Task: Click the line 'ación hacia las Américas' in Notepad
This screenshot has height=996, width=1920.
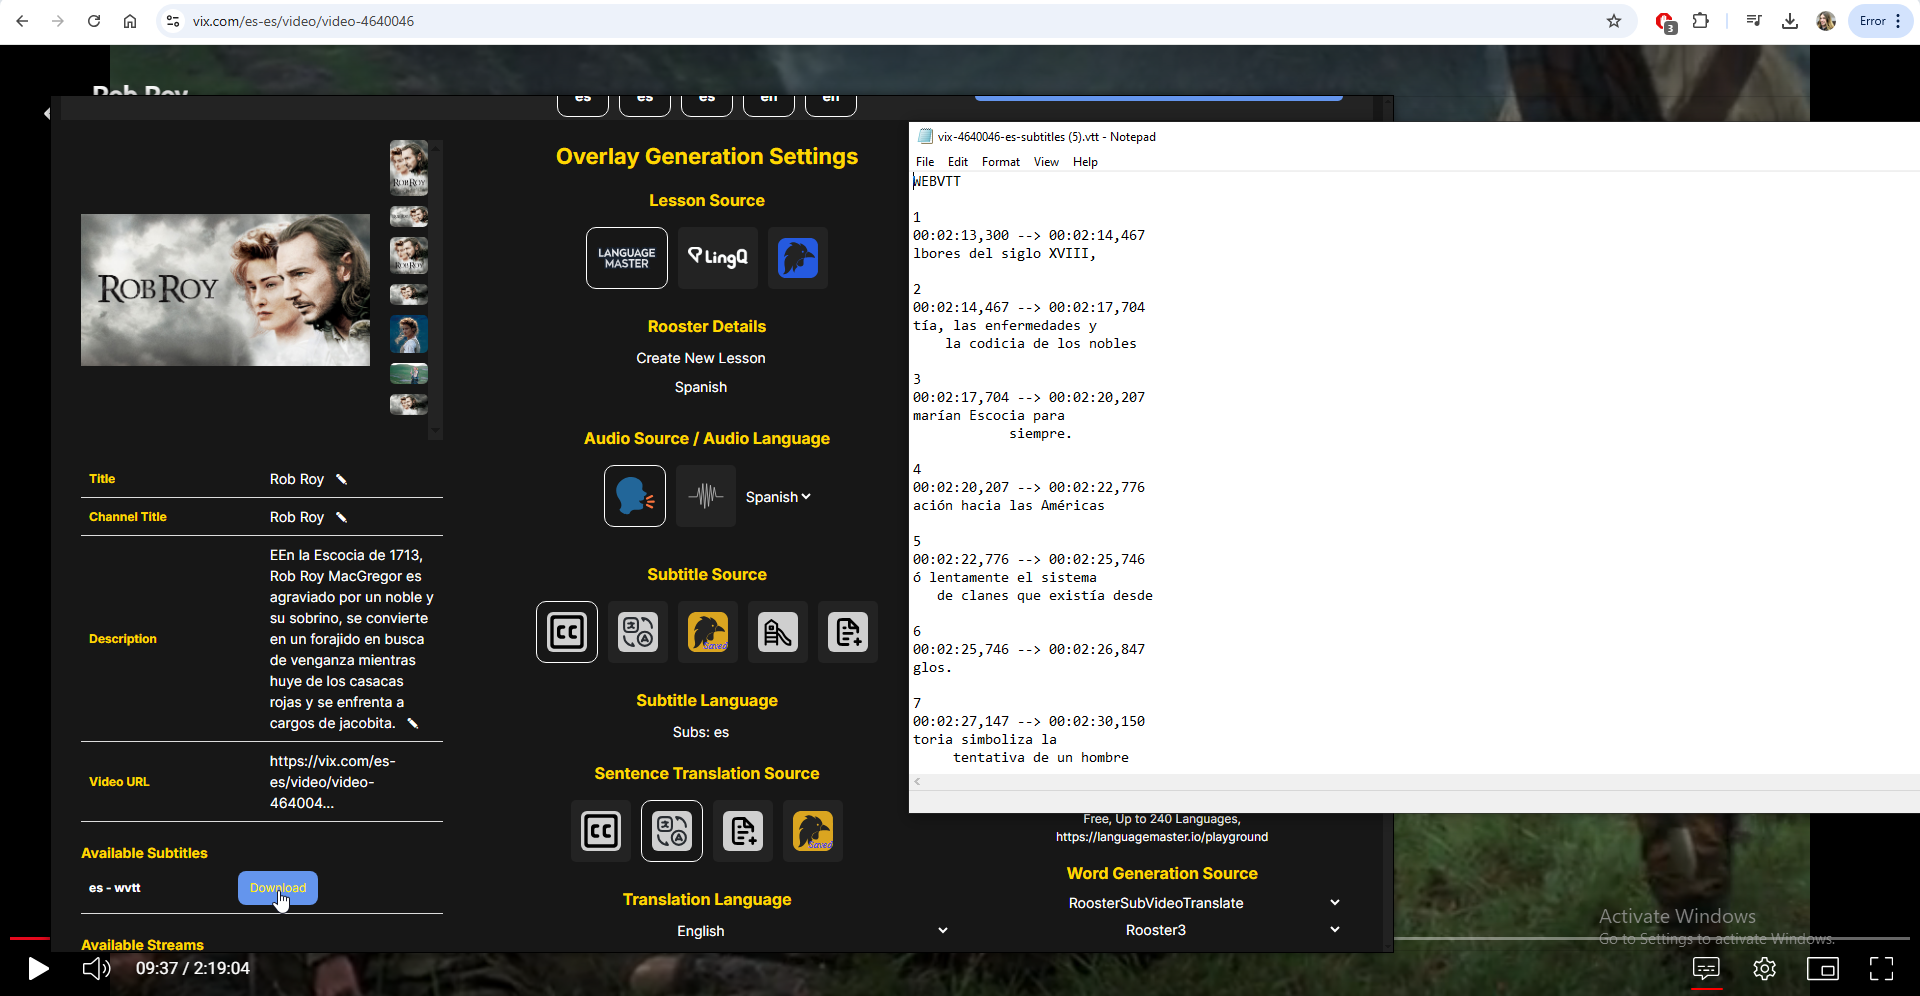Action: (1008, 505)
